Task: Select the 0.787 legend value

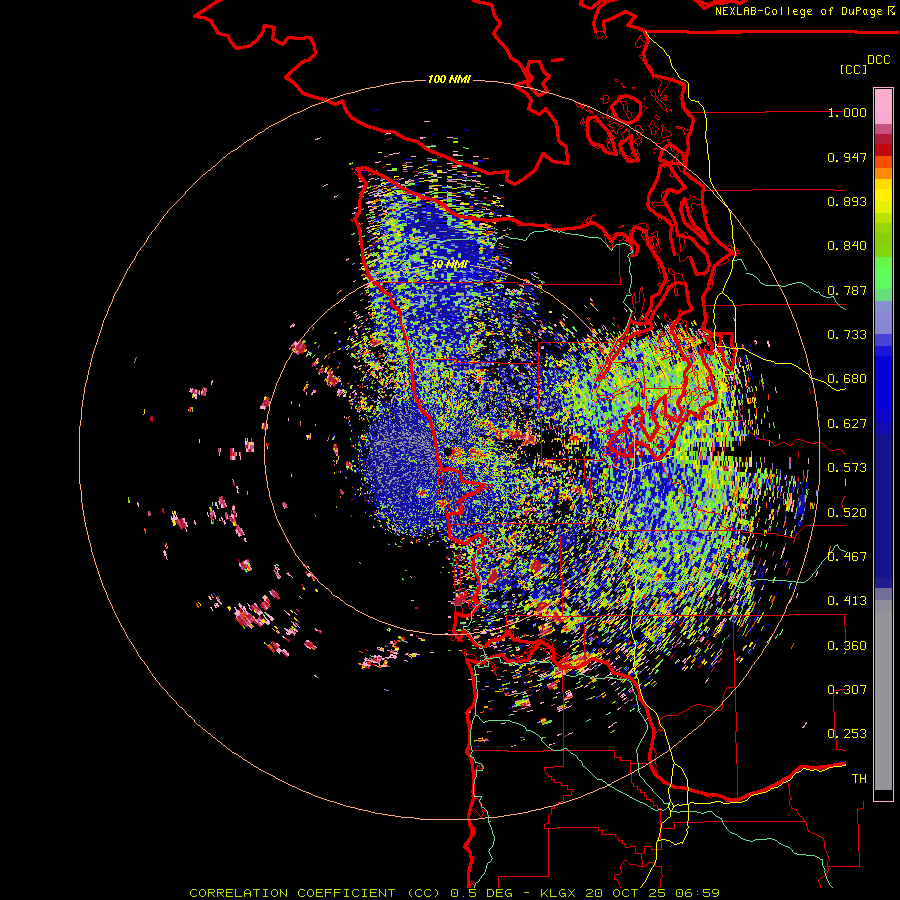Action: (847, 290)
